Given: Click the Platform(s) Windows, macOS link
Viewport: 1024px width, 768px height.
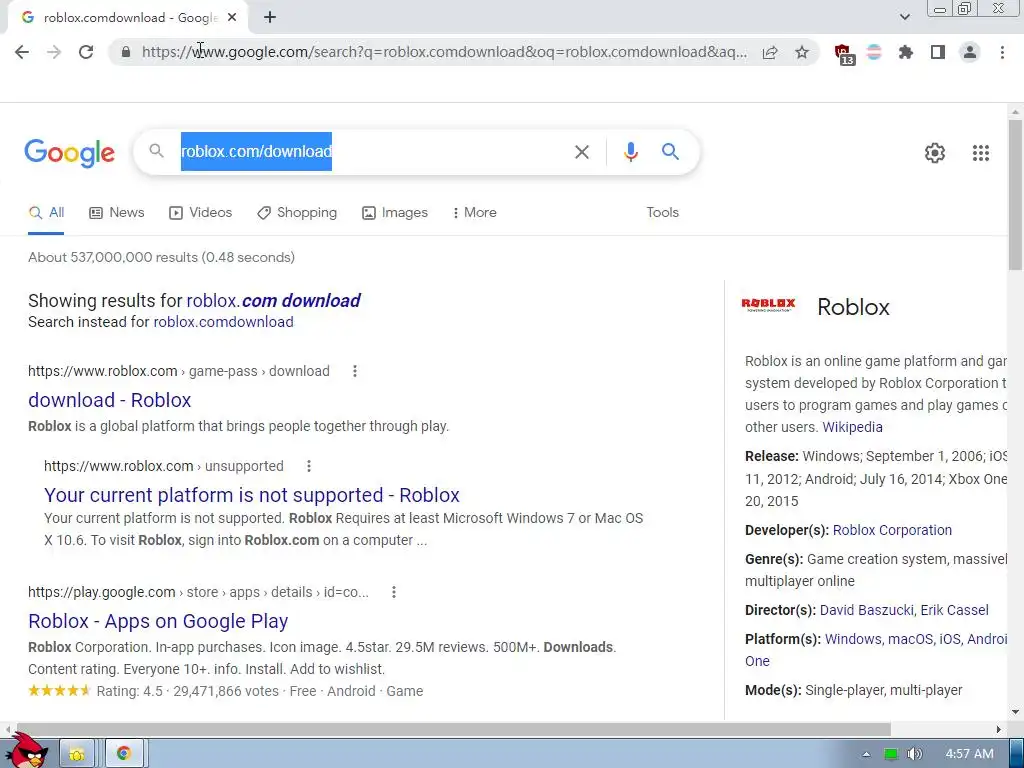Looking at the screenshot, I should pos(916,639).
